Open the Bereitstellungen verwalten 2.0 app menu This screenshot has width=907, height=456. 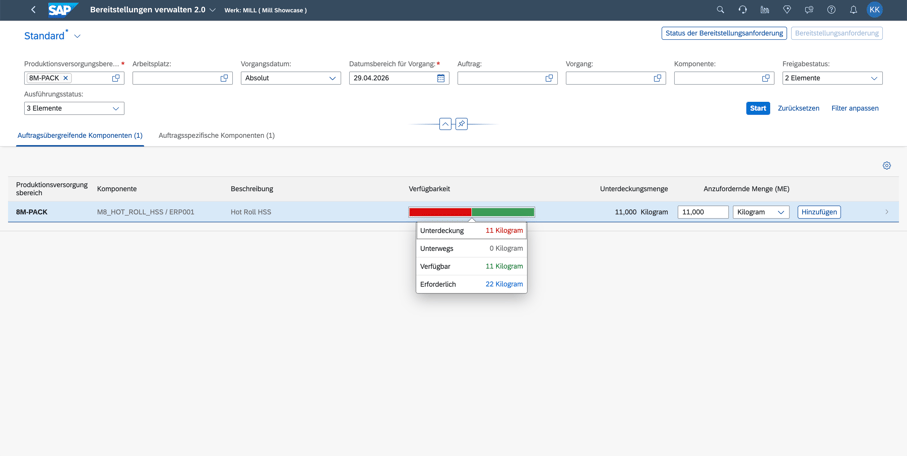(153, 10)
